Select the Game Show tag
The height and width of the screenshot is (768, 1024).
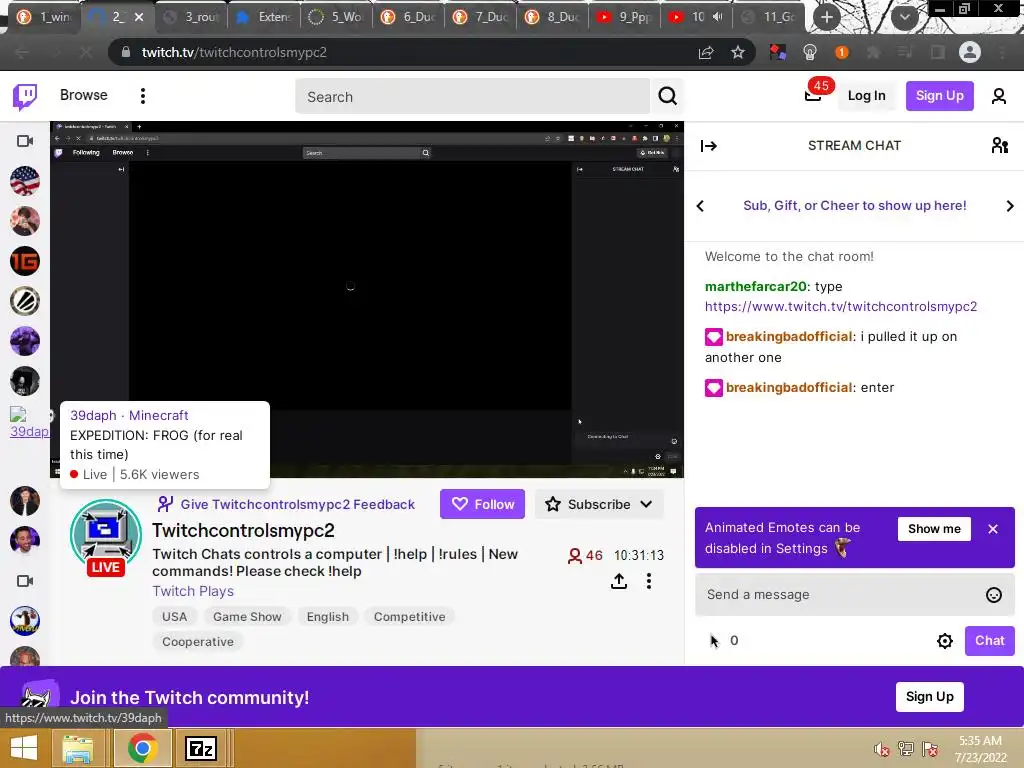[247, 616]
